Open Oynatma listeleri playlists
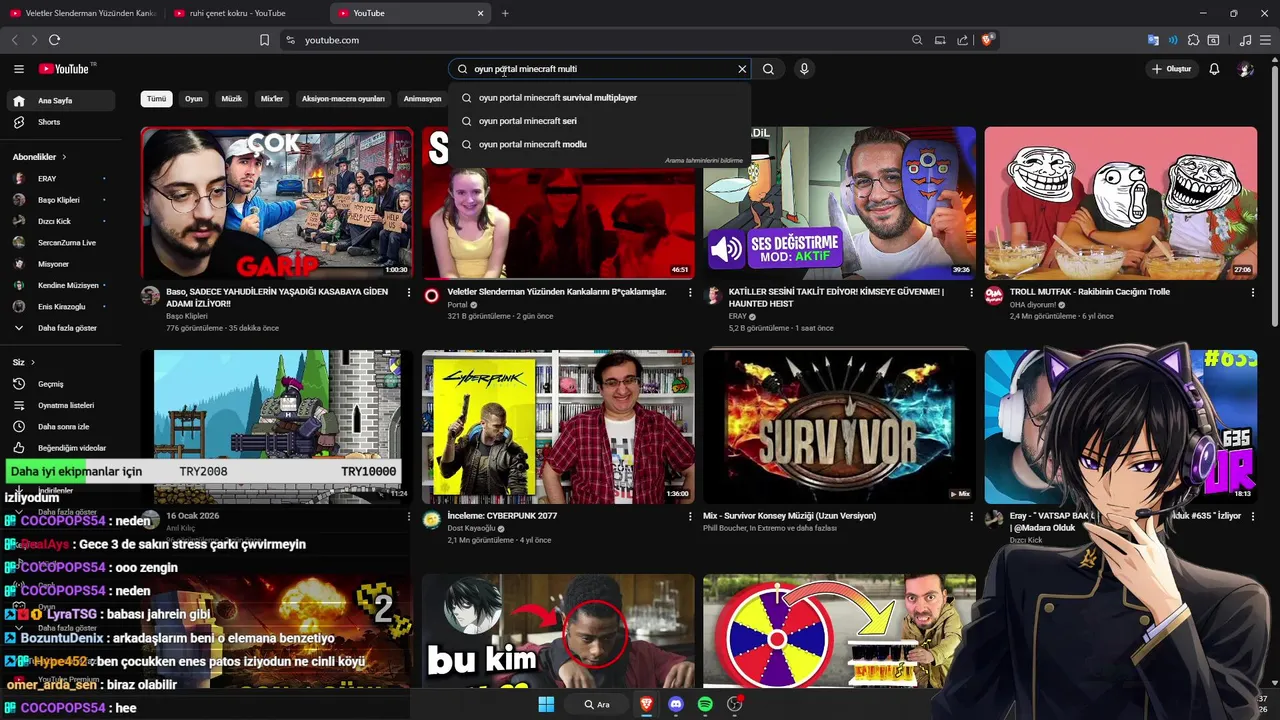The image size is (1280, 720). click(x=60, y=405)
